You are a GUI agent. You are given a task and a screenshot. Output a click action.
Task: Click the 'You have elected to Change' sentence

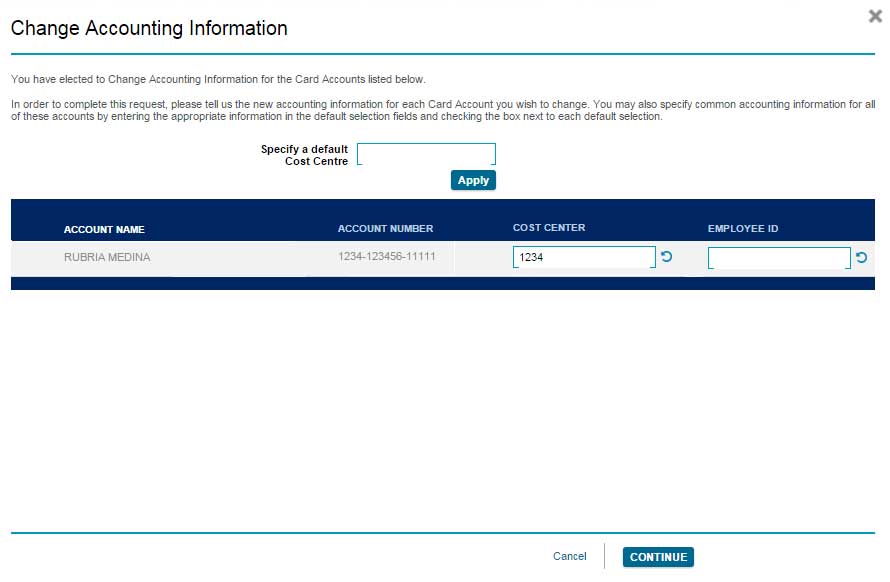point(218,79)
